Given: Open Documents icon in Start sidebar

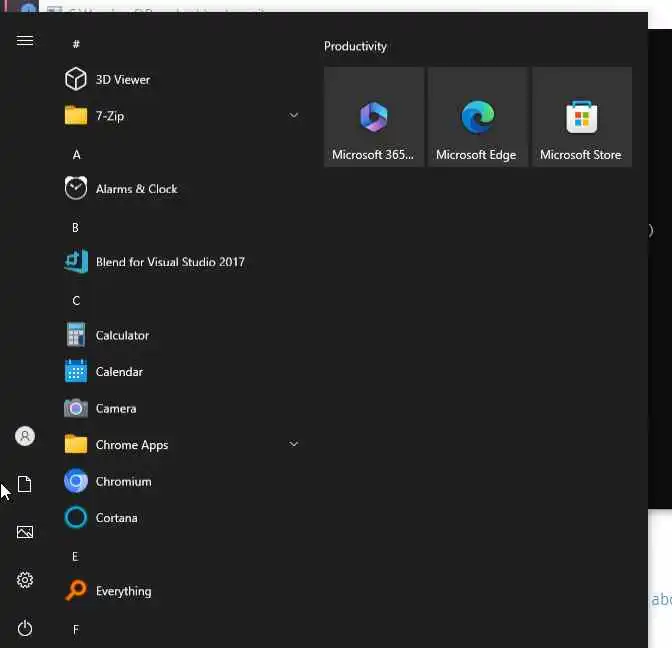Looking at the screenshot, I should (25, 484).
